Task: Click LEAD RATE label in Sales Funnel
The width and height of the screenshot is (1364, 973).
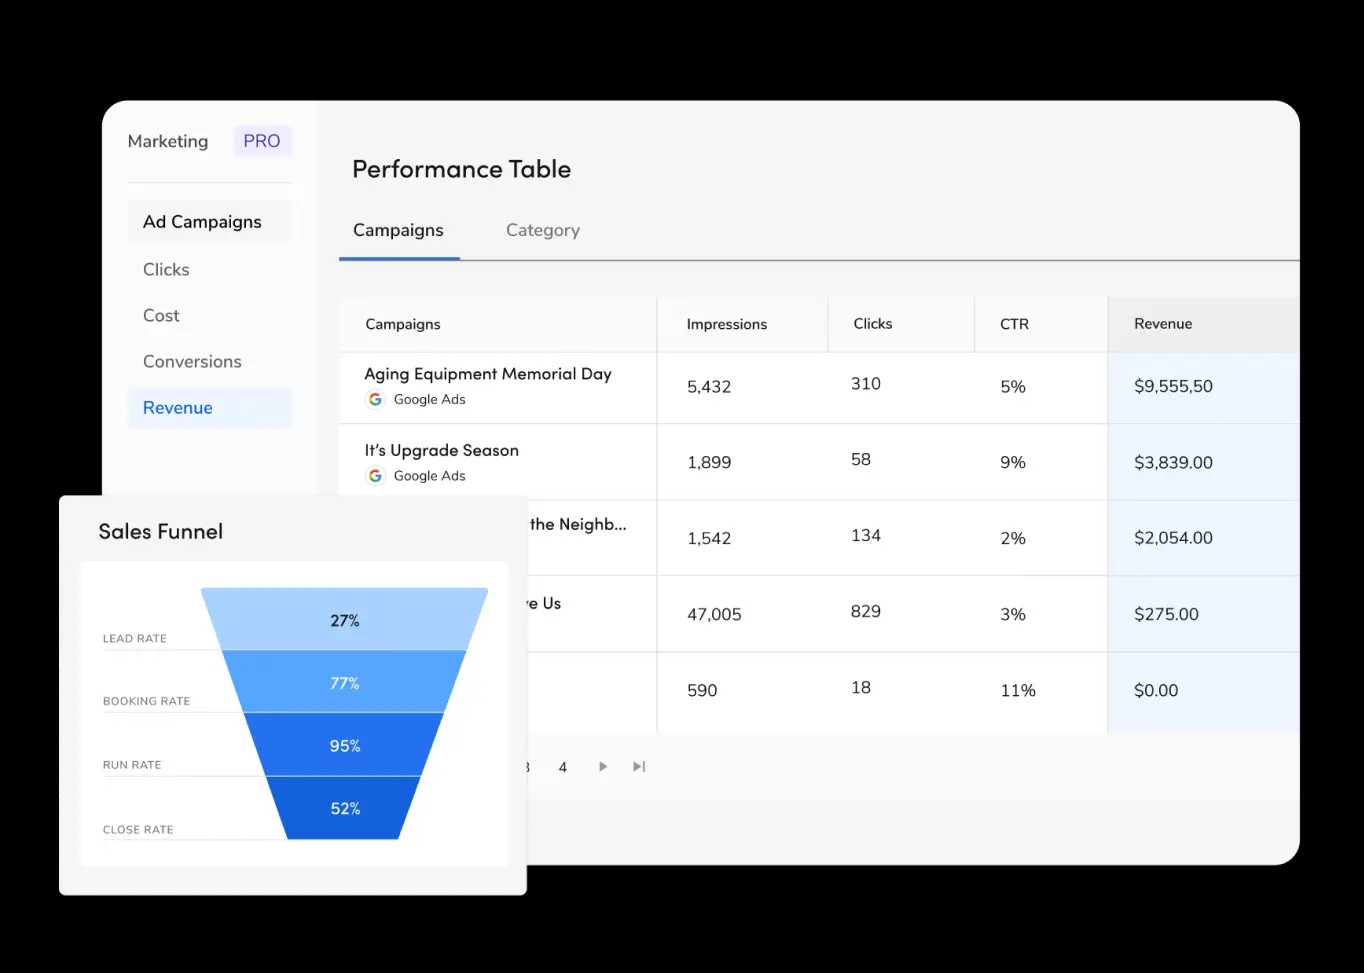Action: click(x=135, y=638)
